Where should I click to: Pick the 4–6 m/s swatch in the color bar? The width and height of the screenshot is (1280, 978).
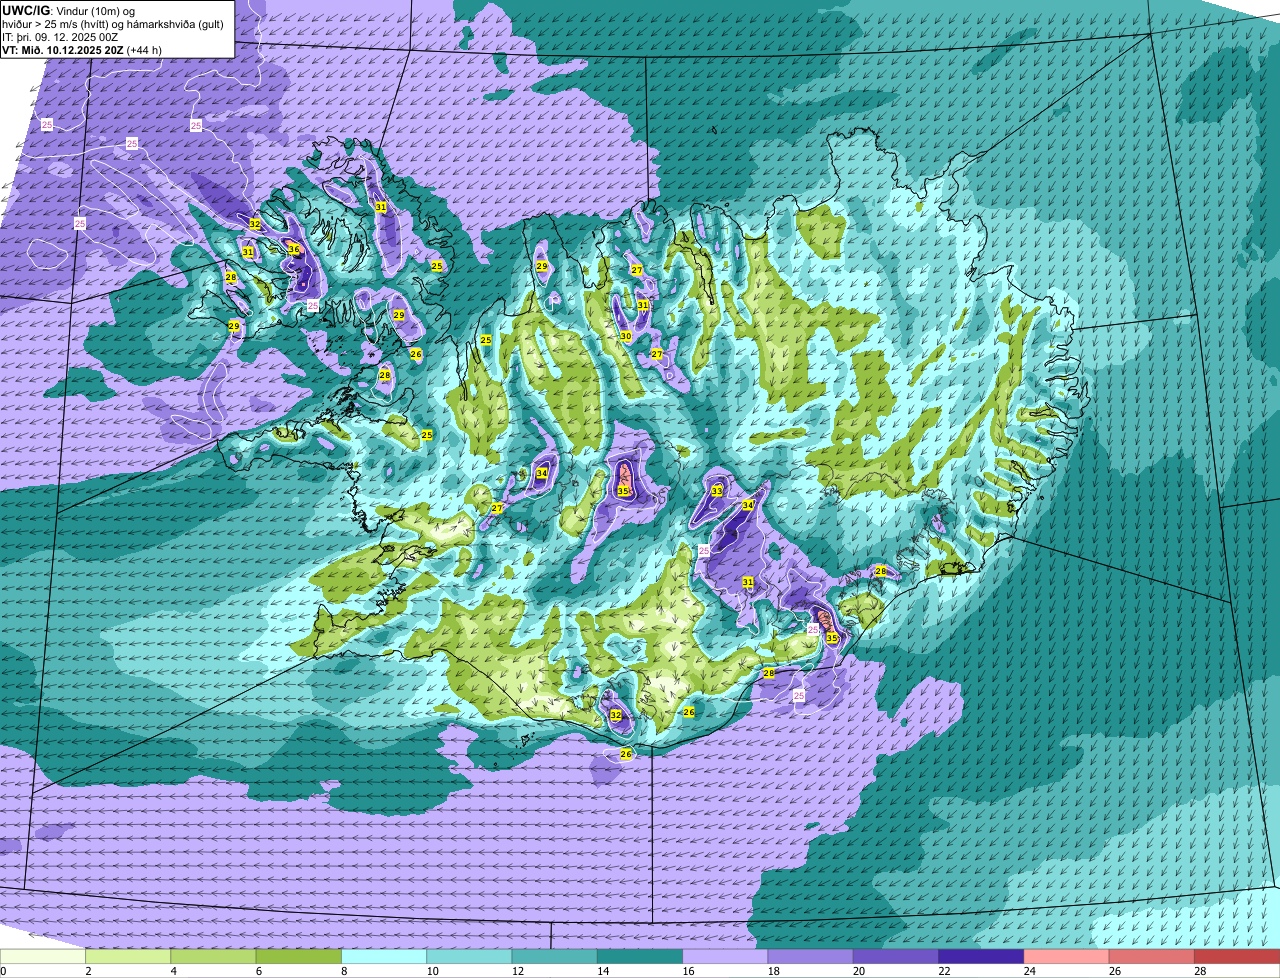coord(213,957)
